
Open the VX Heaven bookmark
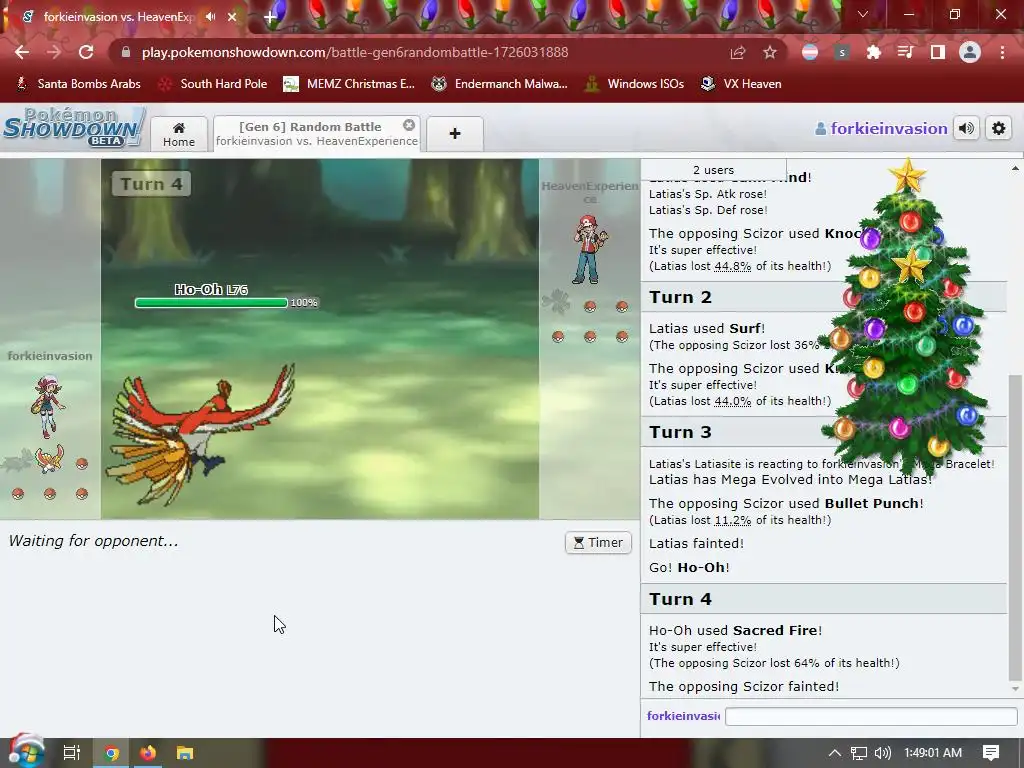(741, 84)
